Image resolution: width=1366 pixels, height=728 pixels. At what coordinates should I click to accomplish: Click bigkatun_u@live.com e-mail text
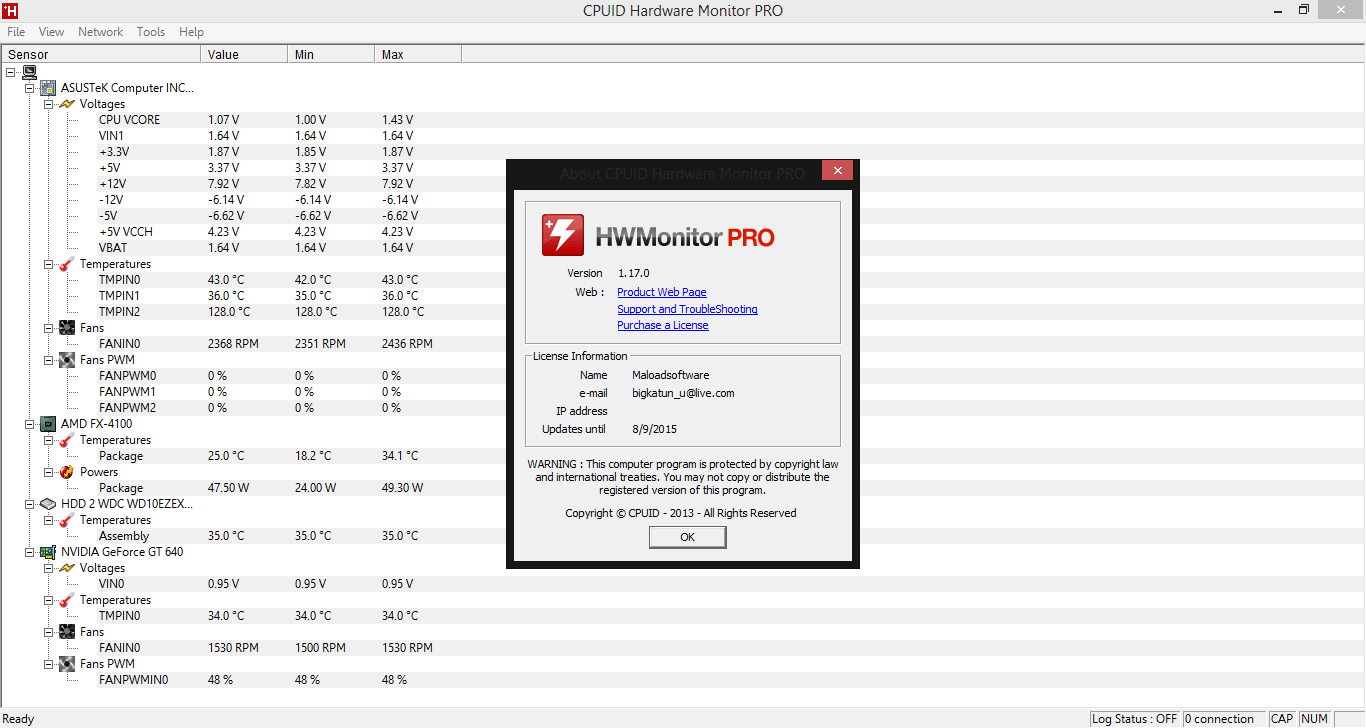683,393
